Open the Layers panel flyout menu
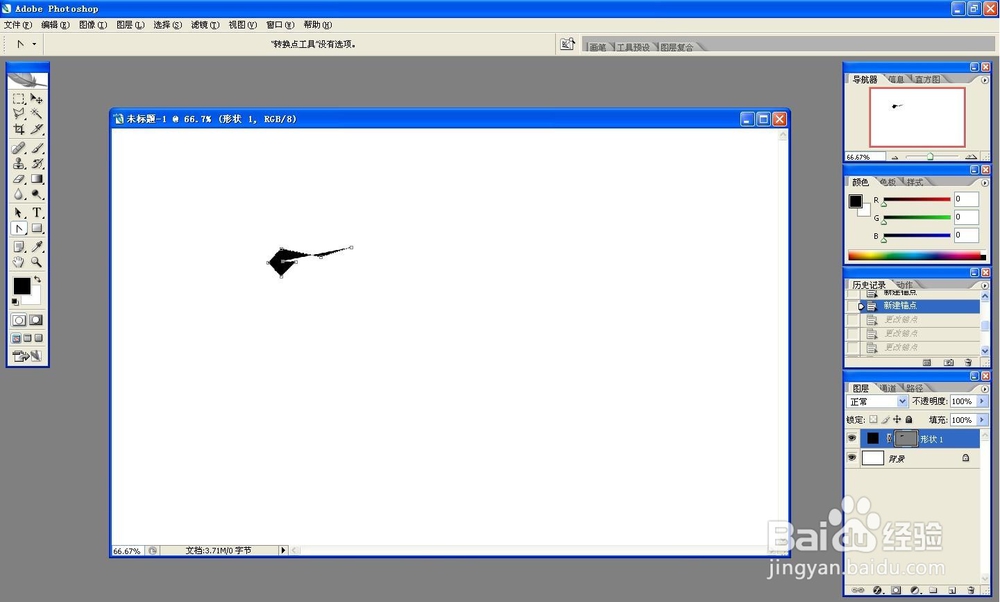The height and width of the screenshot is (602, 1000). pos(985,388)
